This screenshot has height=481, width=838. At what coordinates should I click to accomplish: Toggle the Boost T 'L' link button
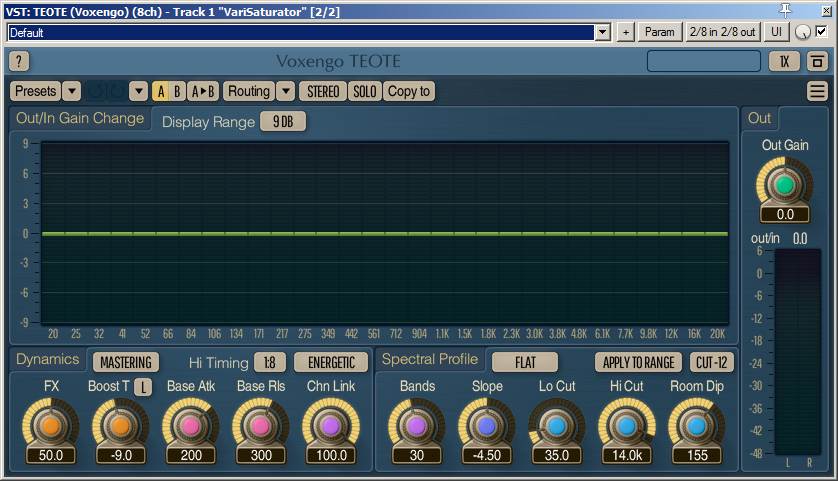(x=143, y=387)
